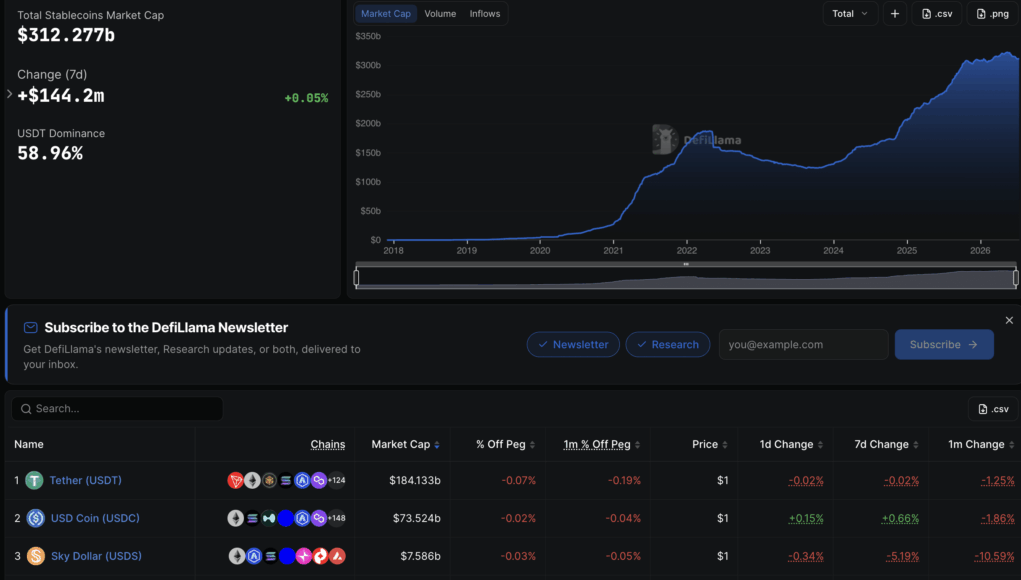Toggle the Newsletter subscription option

(x=573, y=344)
